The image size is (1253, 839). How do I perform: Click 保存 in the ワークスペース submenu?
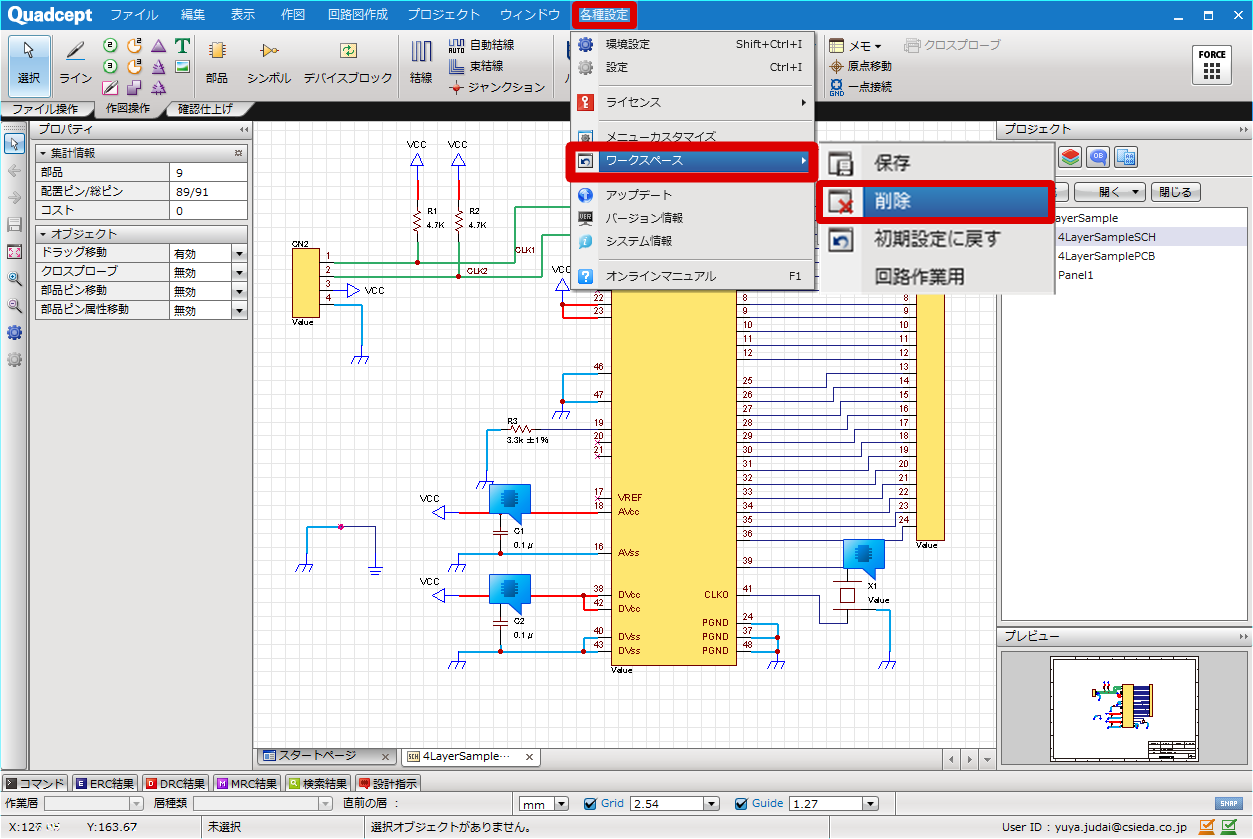[x=935, y=163]
